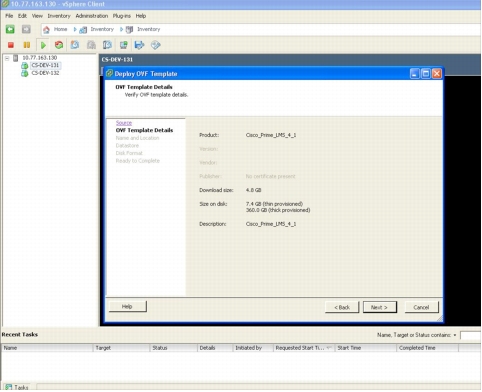Click the Requested Start Time sort arrow

click(329, 348)
